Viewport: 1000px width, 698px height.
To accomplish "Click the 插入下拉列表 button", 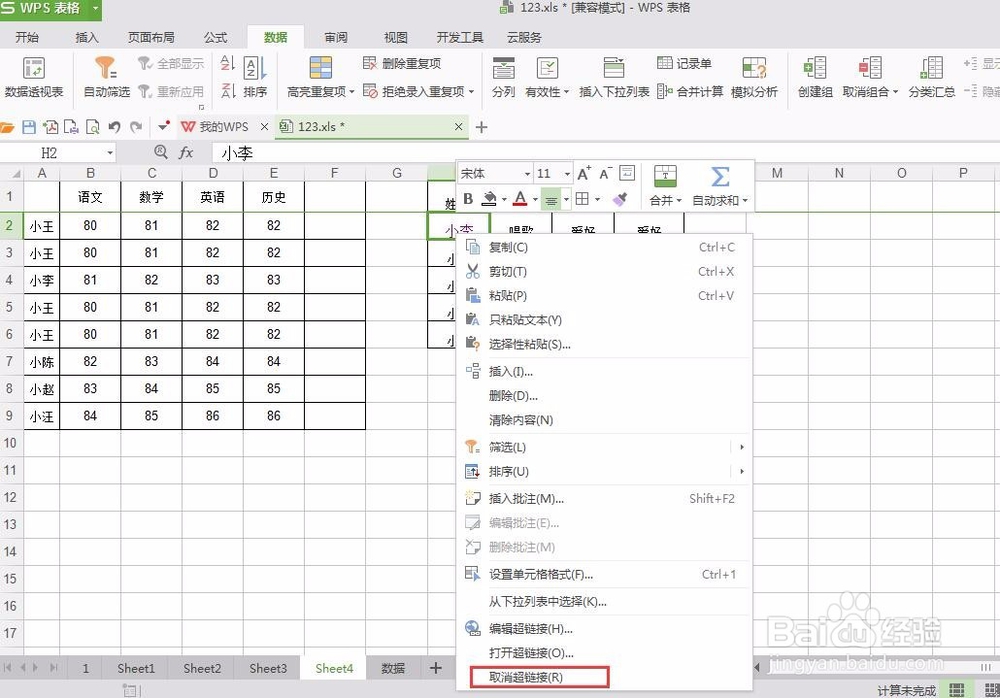I will coord(615,78).
